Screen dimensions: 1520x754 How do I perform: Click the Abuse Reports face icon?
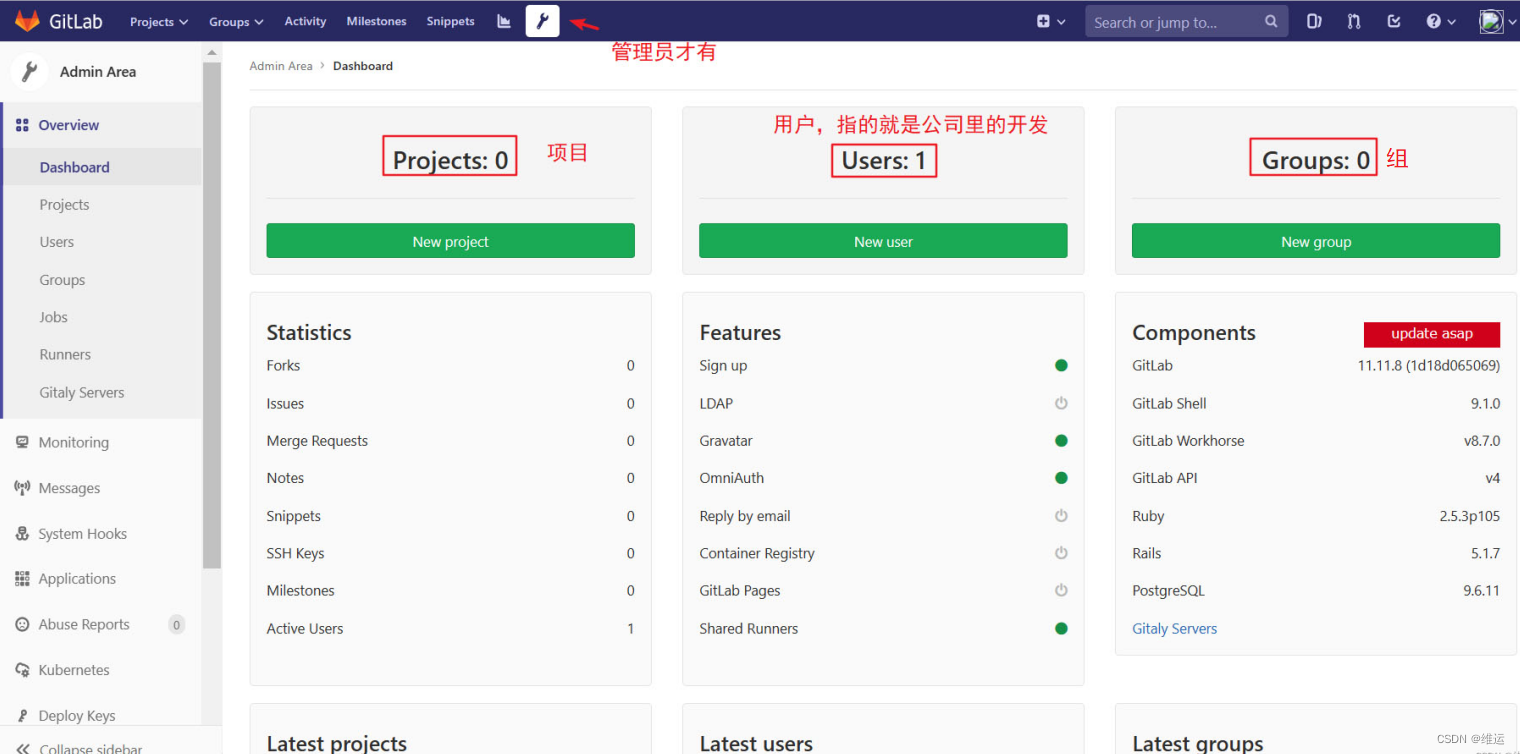click(22, 624)
